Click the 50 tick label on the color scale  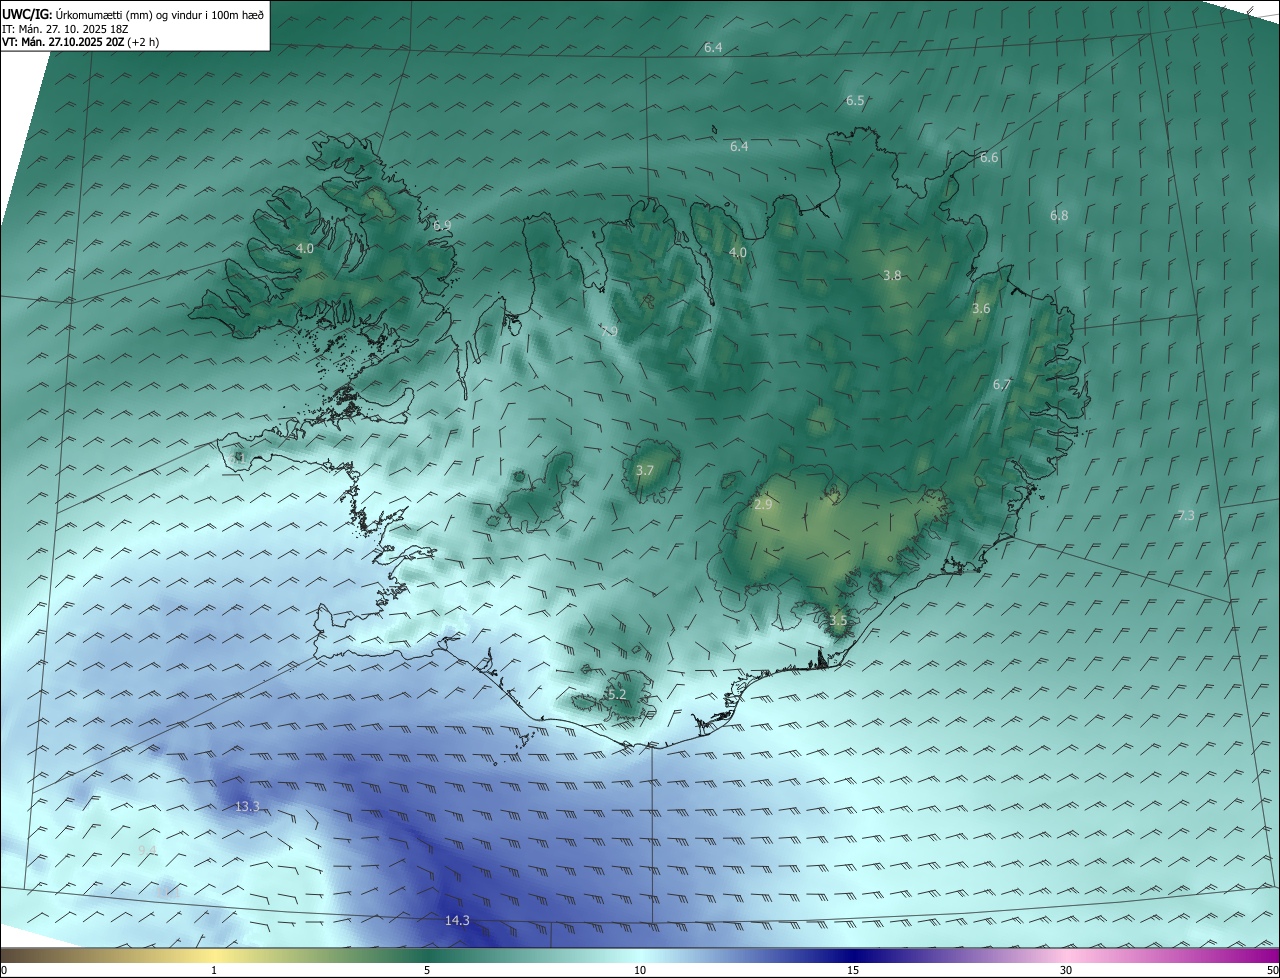(x=1272, y=970)
